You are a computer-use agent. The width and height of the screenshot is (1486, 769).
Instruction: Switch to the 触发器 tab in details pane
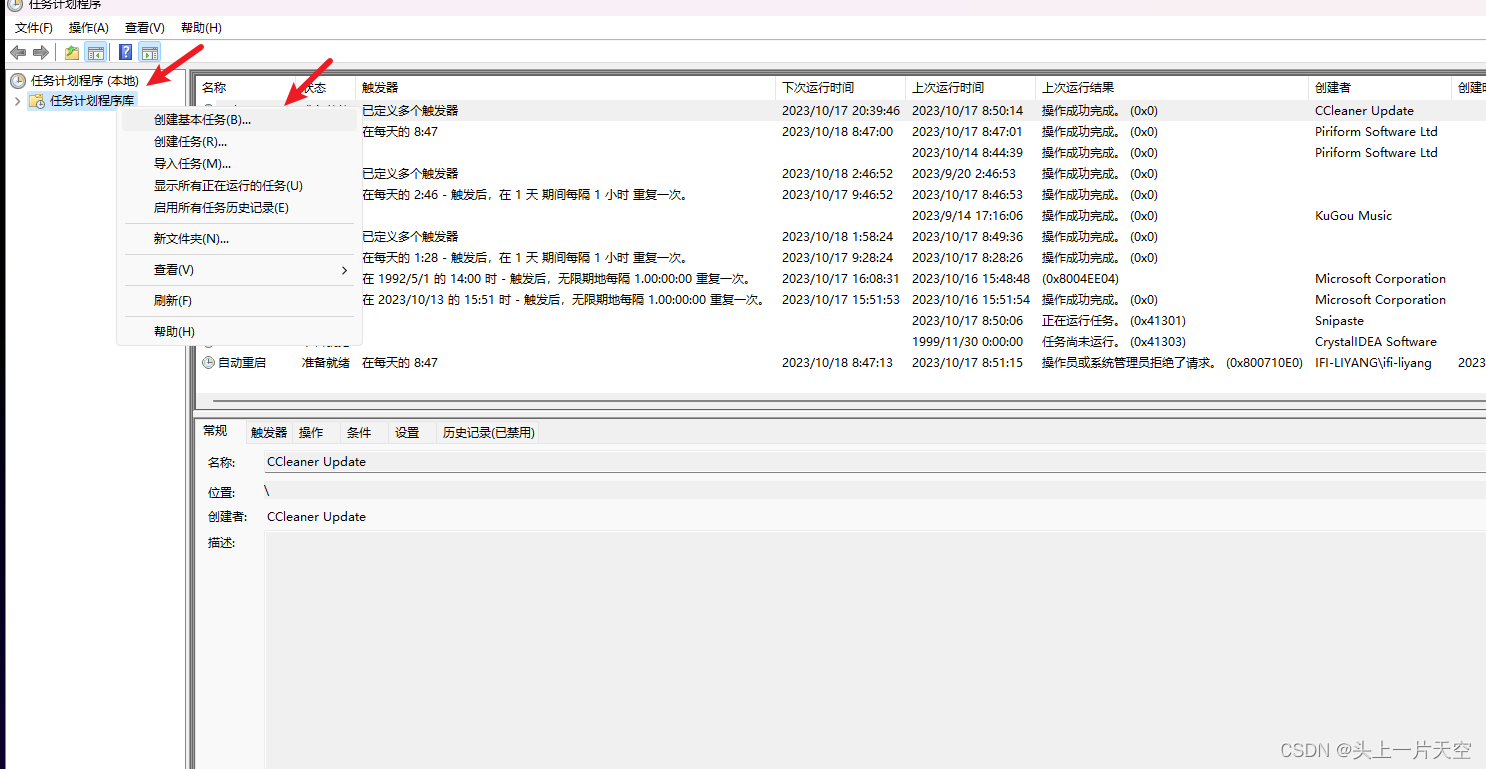(x=269, y=433)
